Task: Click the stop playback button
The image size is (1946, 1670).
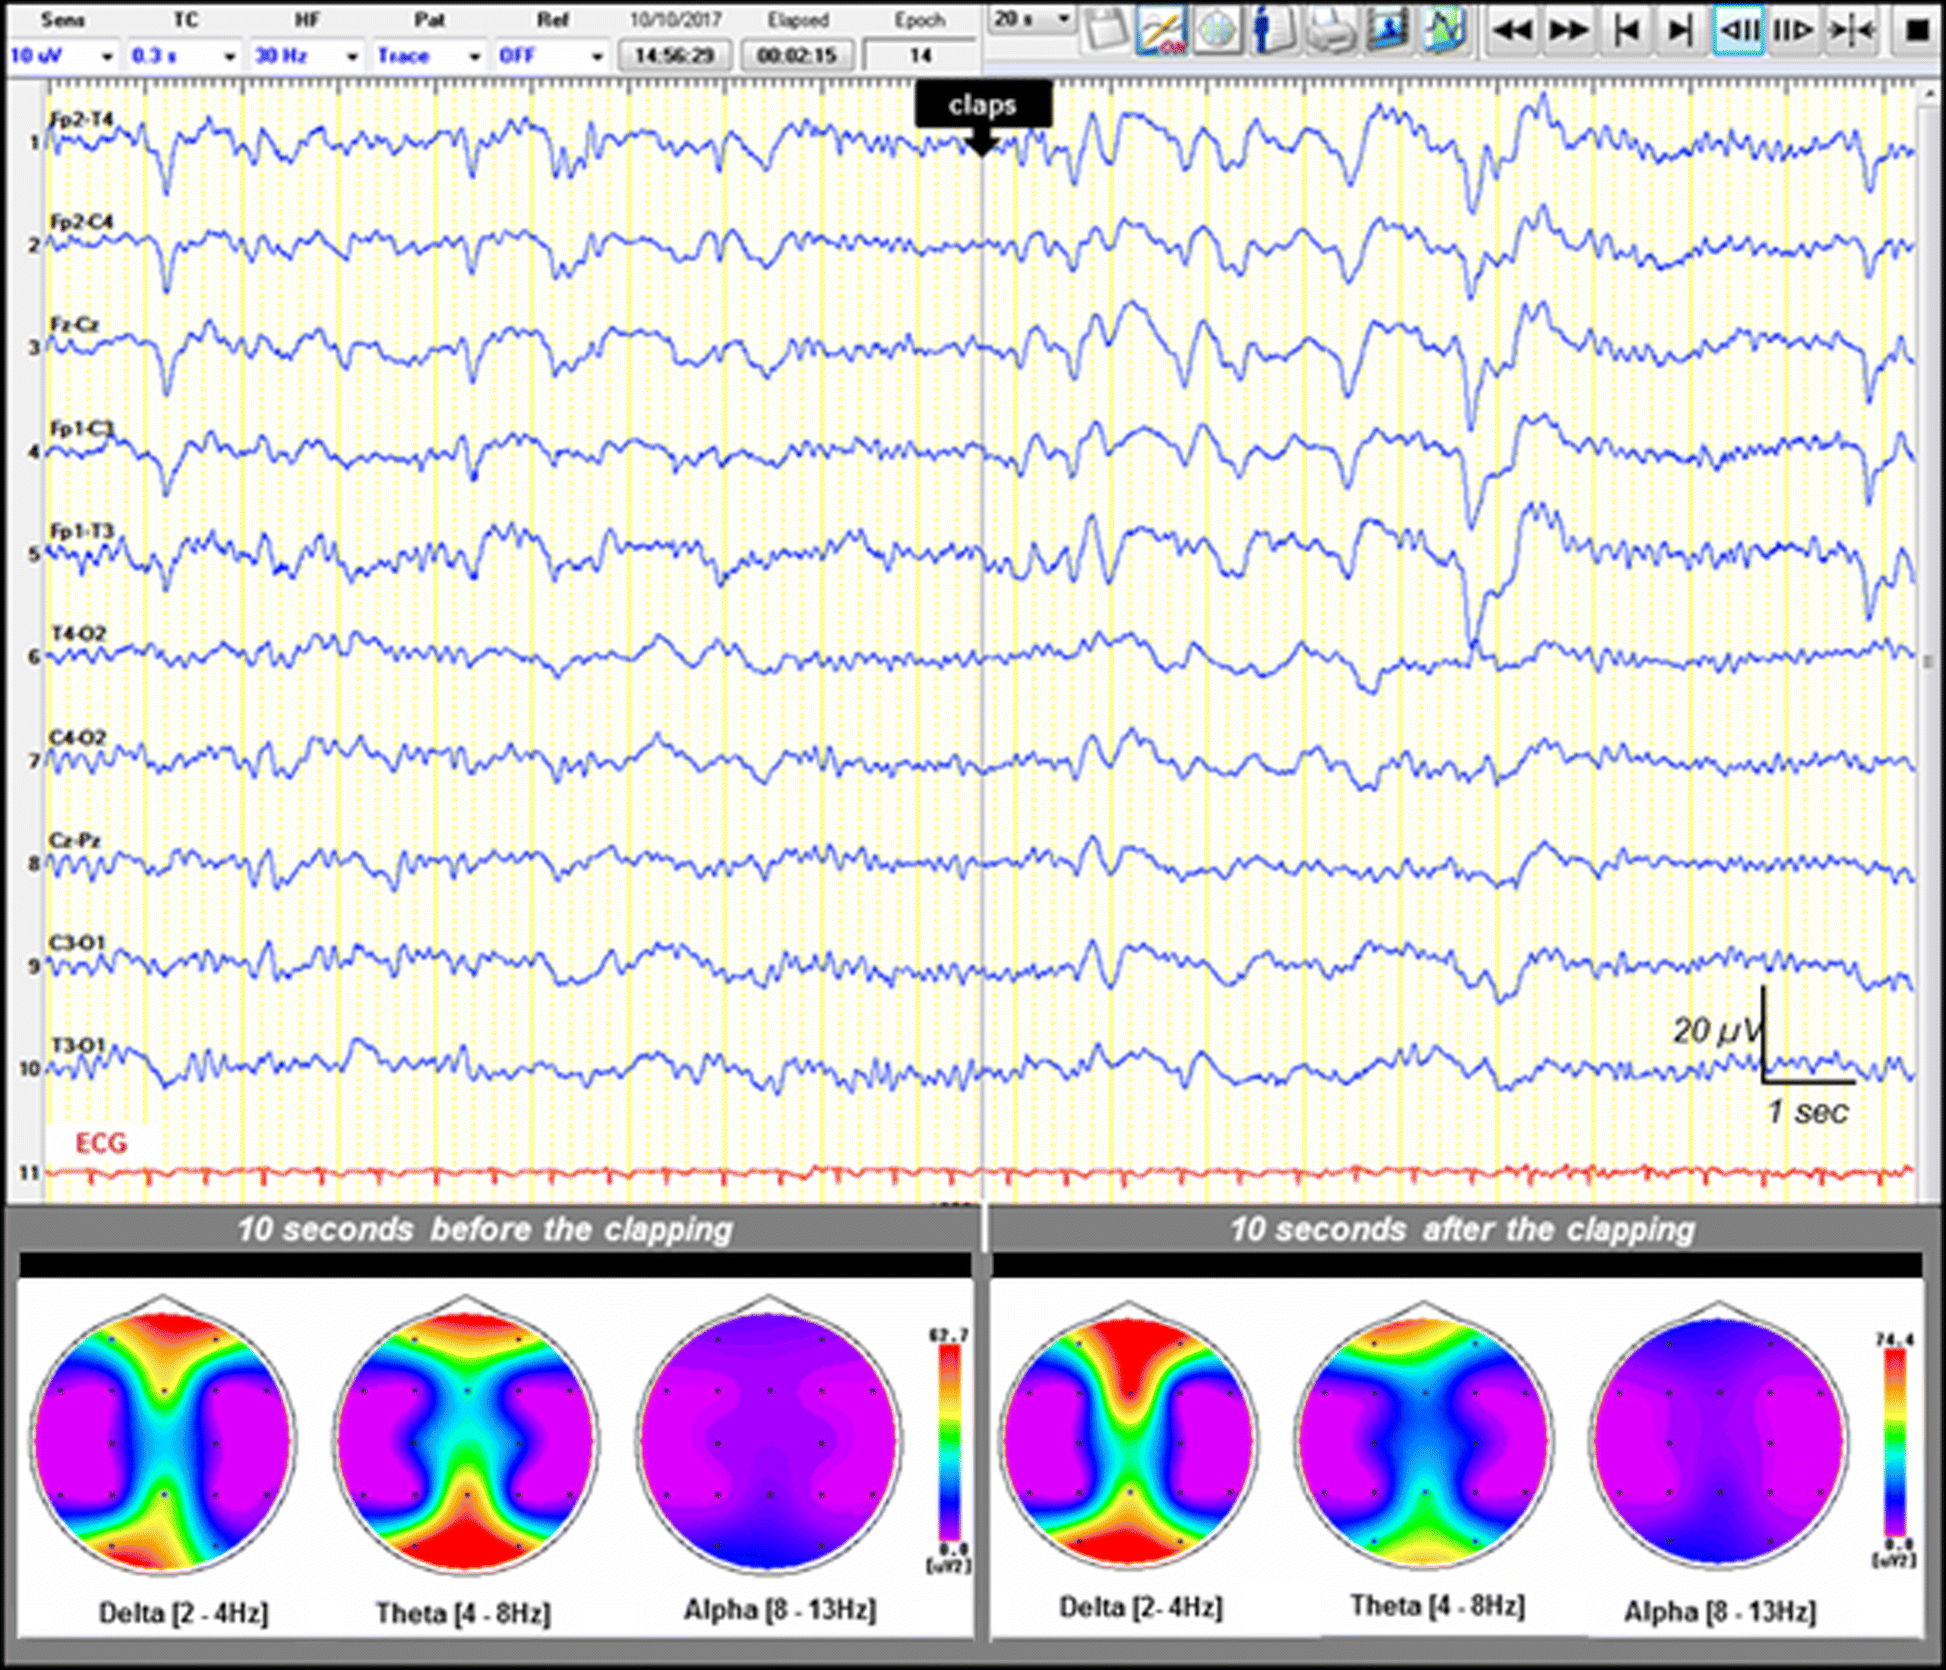Action: (1916, 30)
